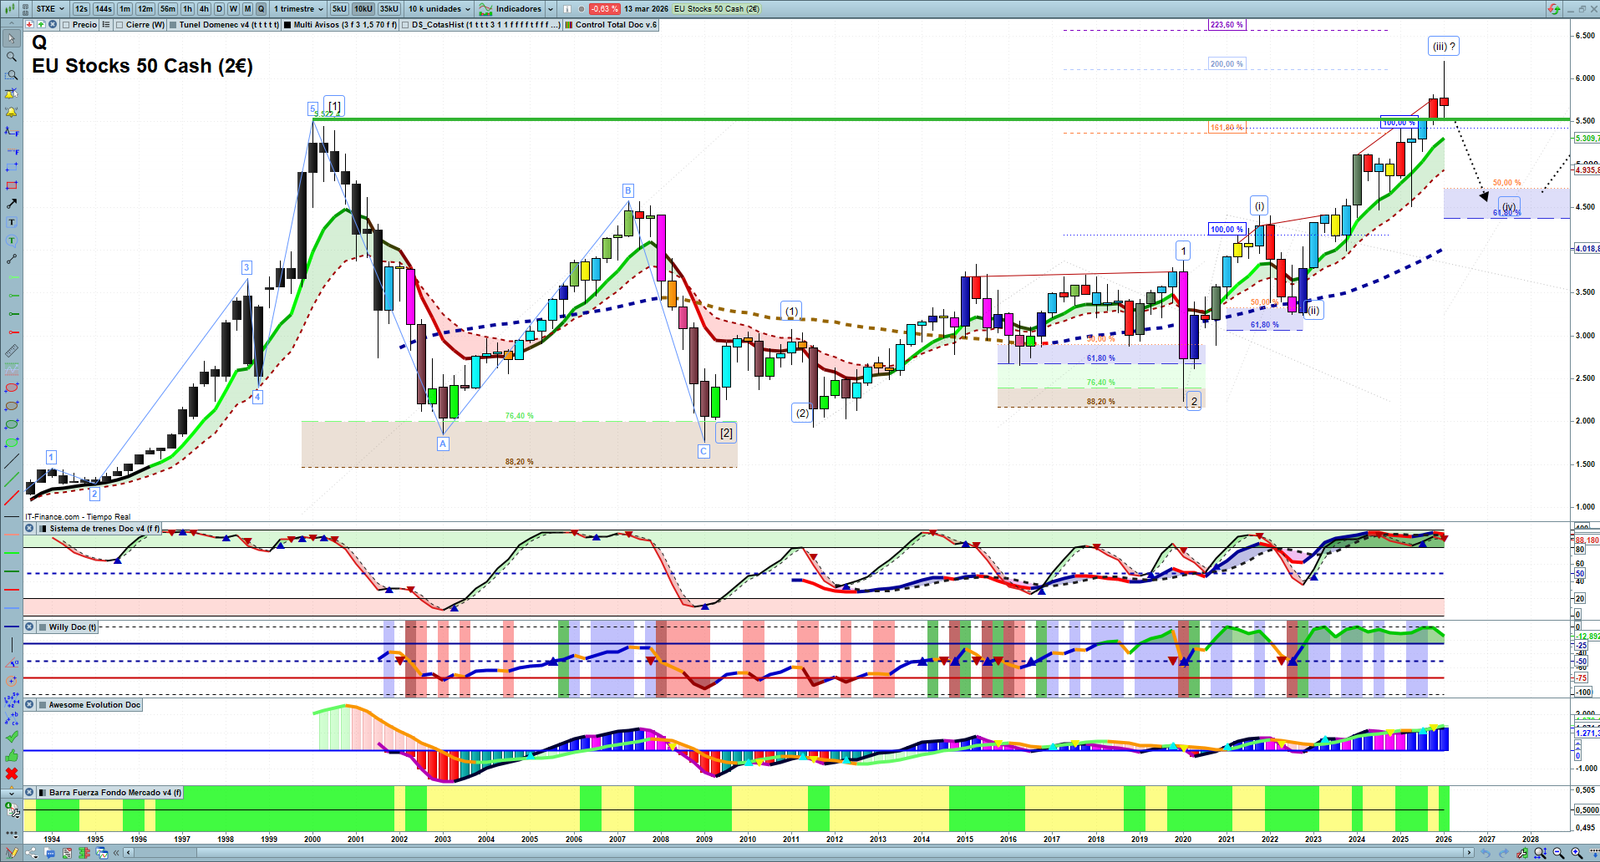Click the horizontal time scrollbar
1600x862 pixels.
pos(800,853)
